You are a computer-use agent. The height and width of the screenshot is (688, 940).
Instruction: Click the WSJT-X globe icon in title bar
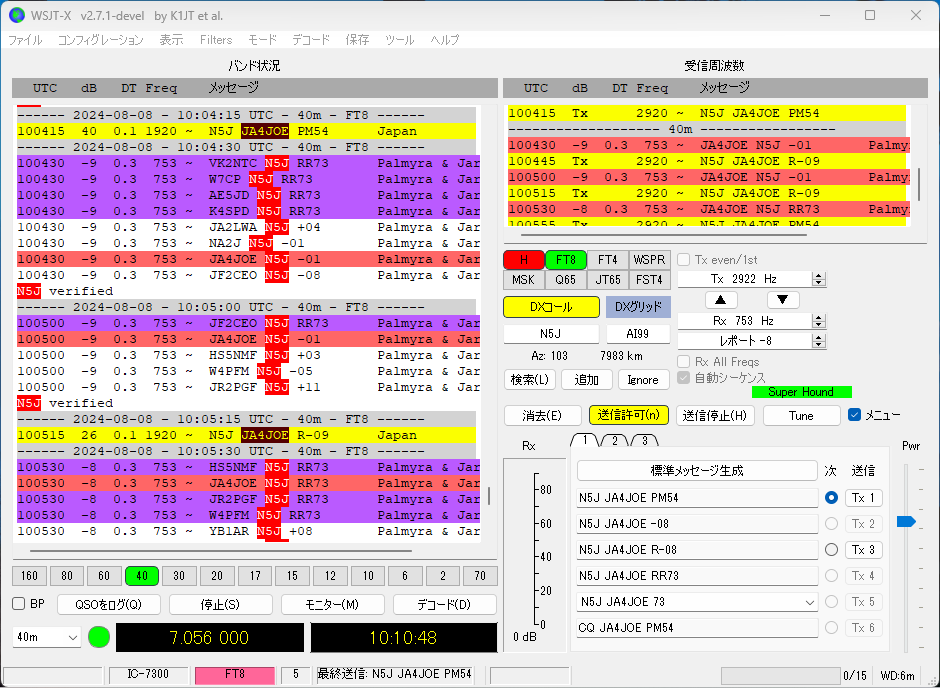pyautogui.click(x=16, y=16)
